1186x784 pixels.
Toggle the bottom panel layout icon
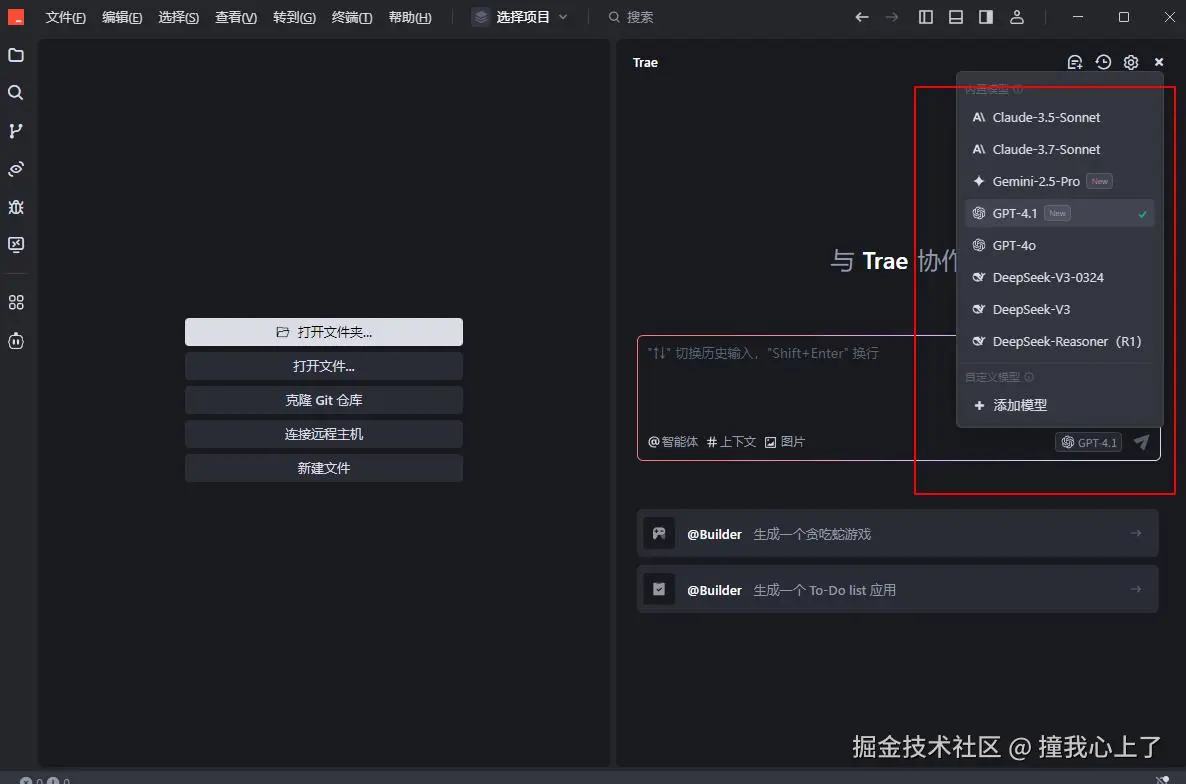pyautogui.click(x=956, y=17)
